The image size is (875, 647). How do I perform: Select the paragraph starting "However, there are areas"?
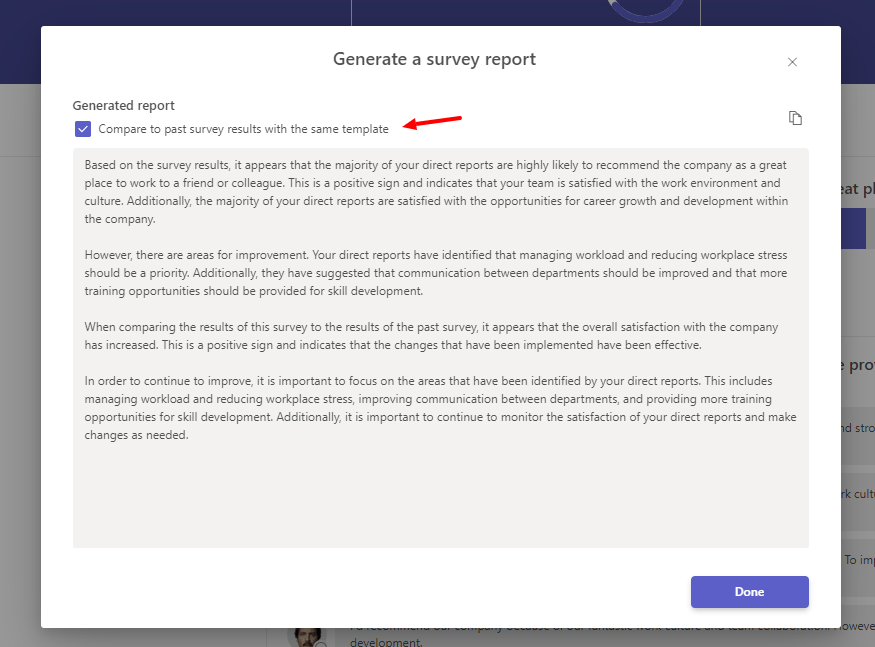click(436, 273)
